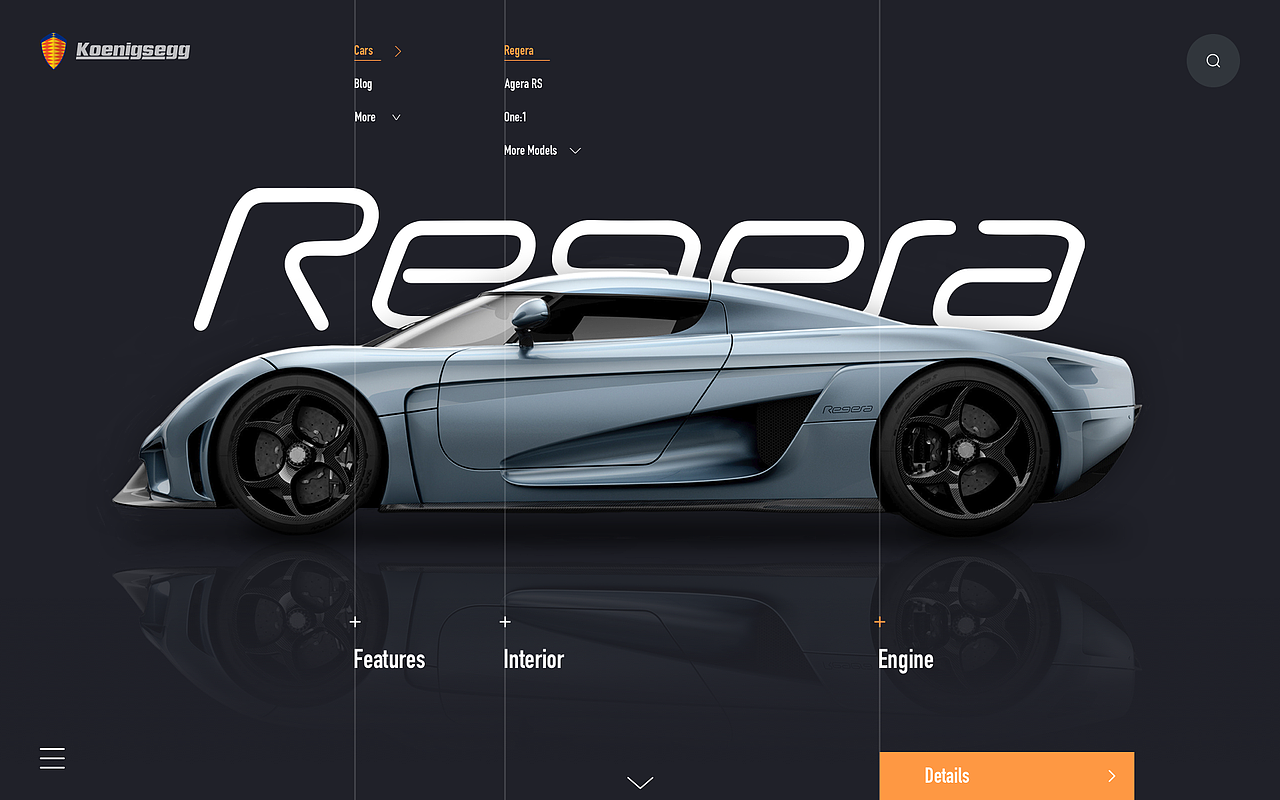Open the Features section
Screen dimensions: 1280x800
(389, 660)
